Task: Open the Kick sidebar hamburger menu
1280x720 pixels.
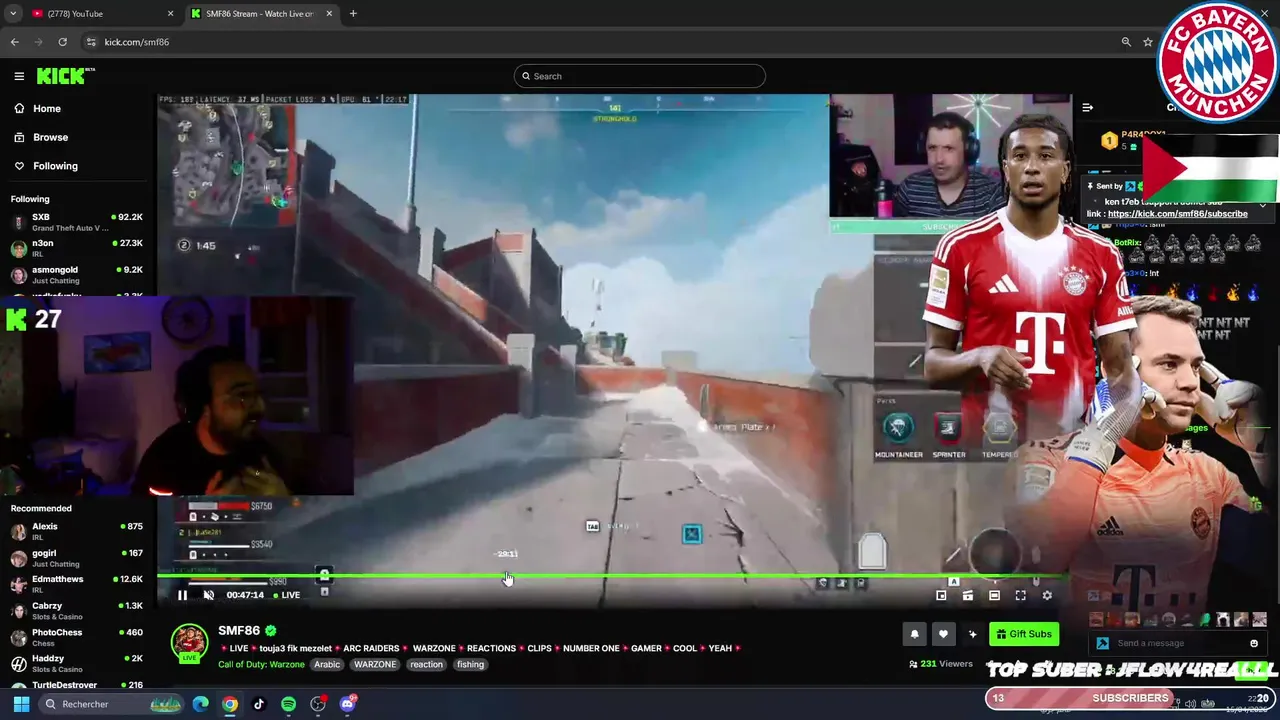Action: (19, 76)
